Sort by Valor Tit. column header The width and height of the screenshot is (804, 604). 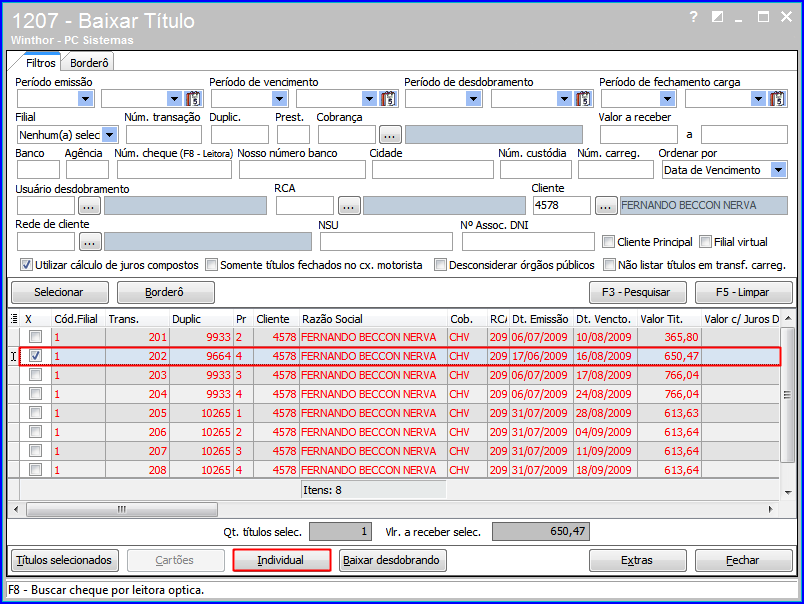click(x=669, y=319)
